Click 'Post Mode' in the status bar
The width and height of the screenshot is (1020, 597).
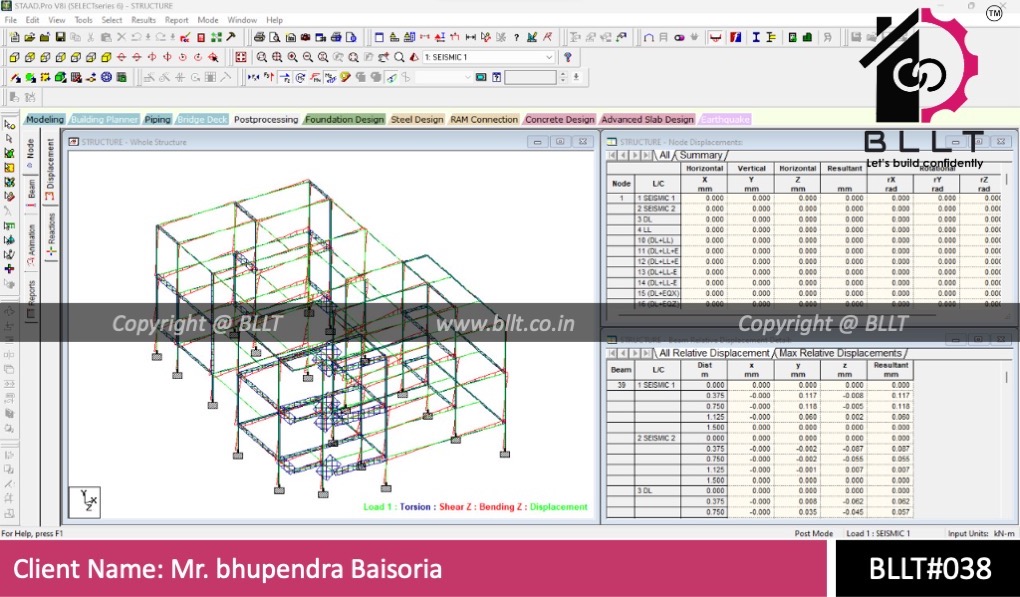tap(814, 533)
